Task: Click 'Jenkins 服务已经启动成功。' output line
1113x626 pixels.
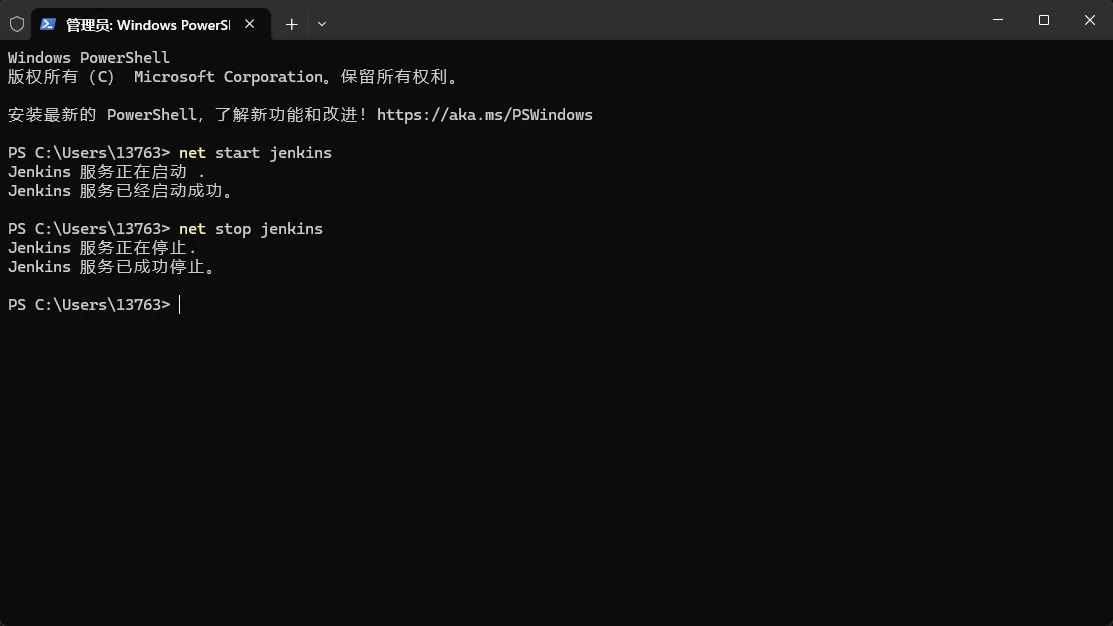Action: (x=121, y=191)
